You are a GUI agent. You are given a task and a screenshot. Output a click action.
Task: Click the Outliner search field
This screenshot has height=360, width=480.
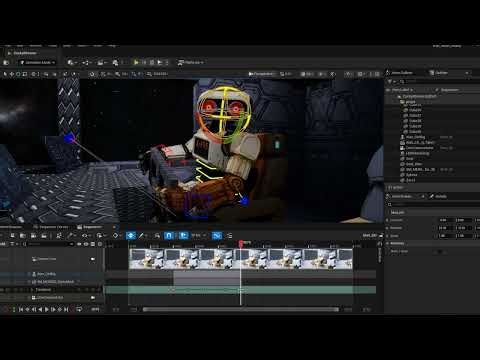440,81
